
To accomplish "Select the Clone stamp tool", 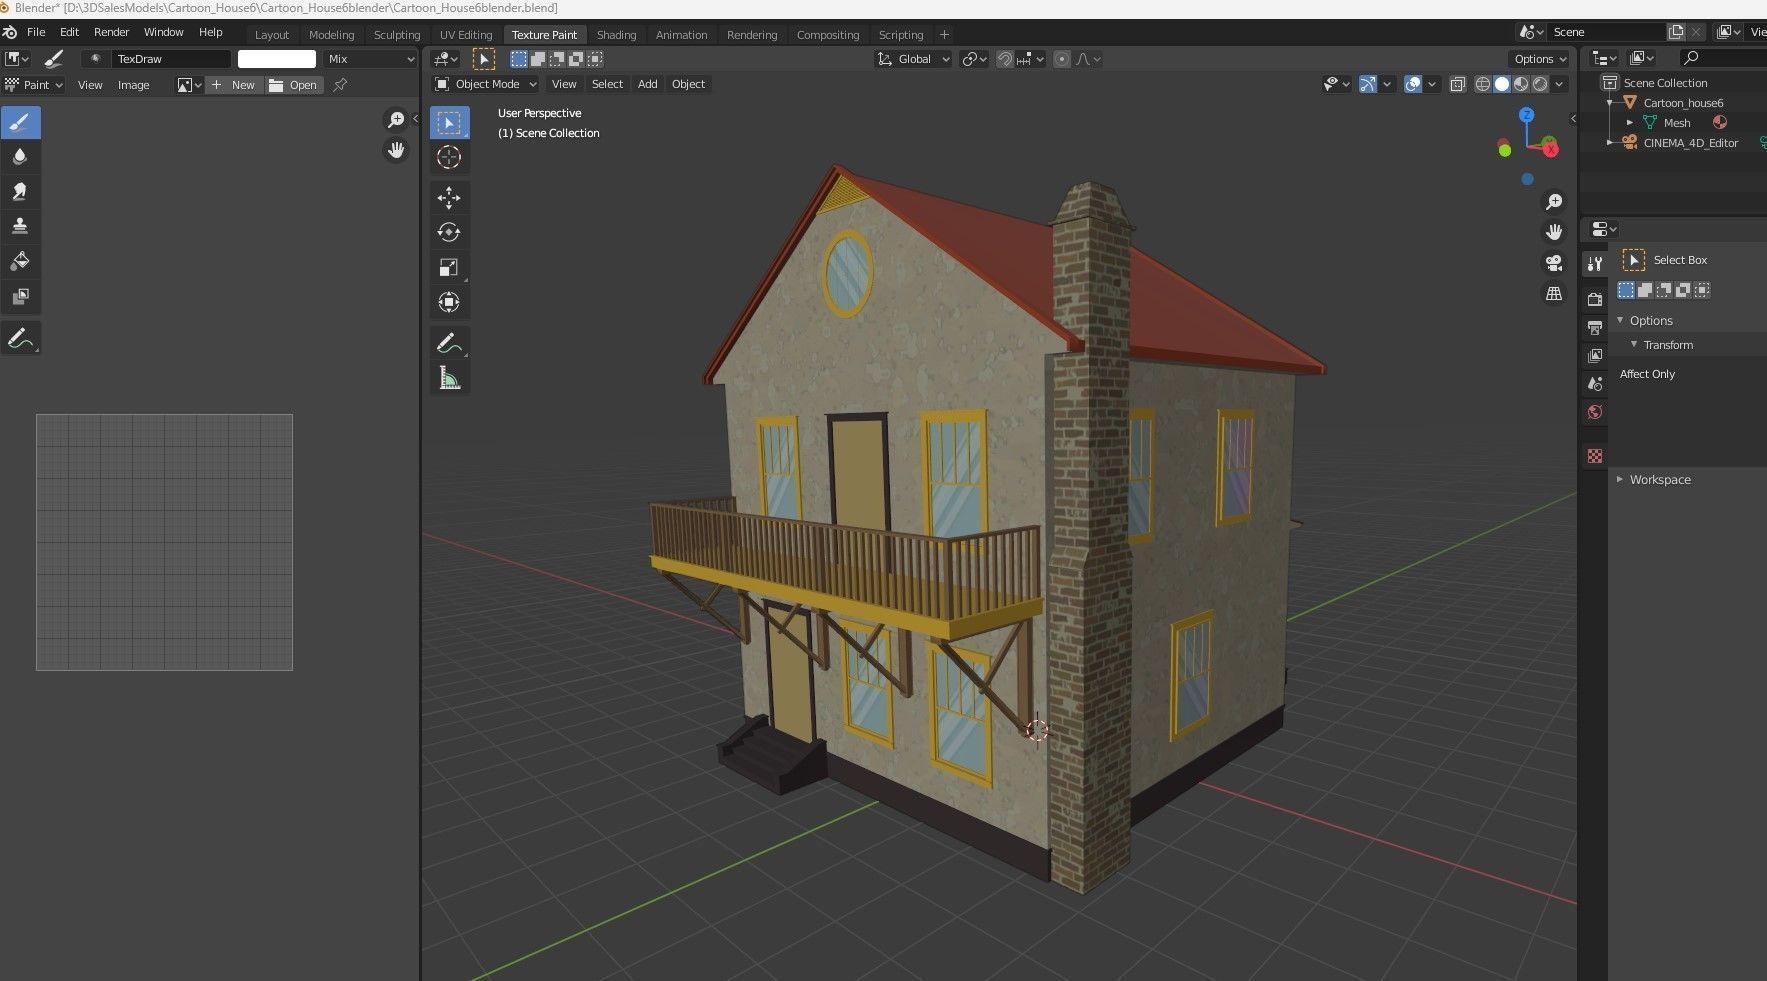I will [x=20, y=227].
